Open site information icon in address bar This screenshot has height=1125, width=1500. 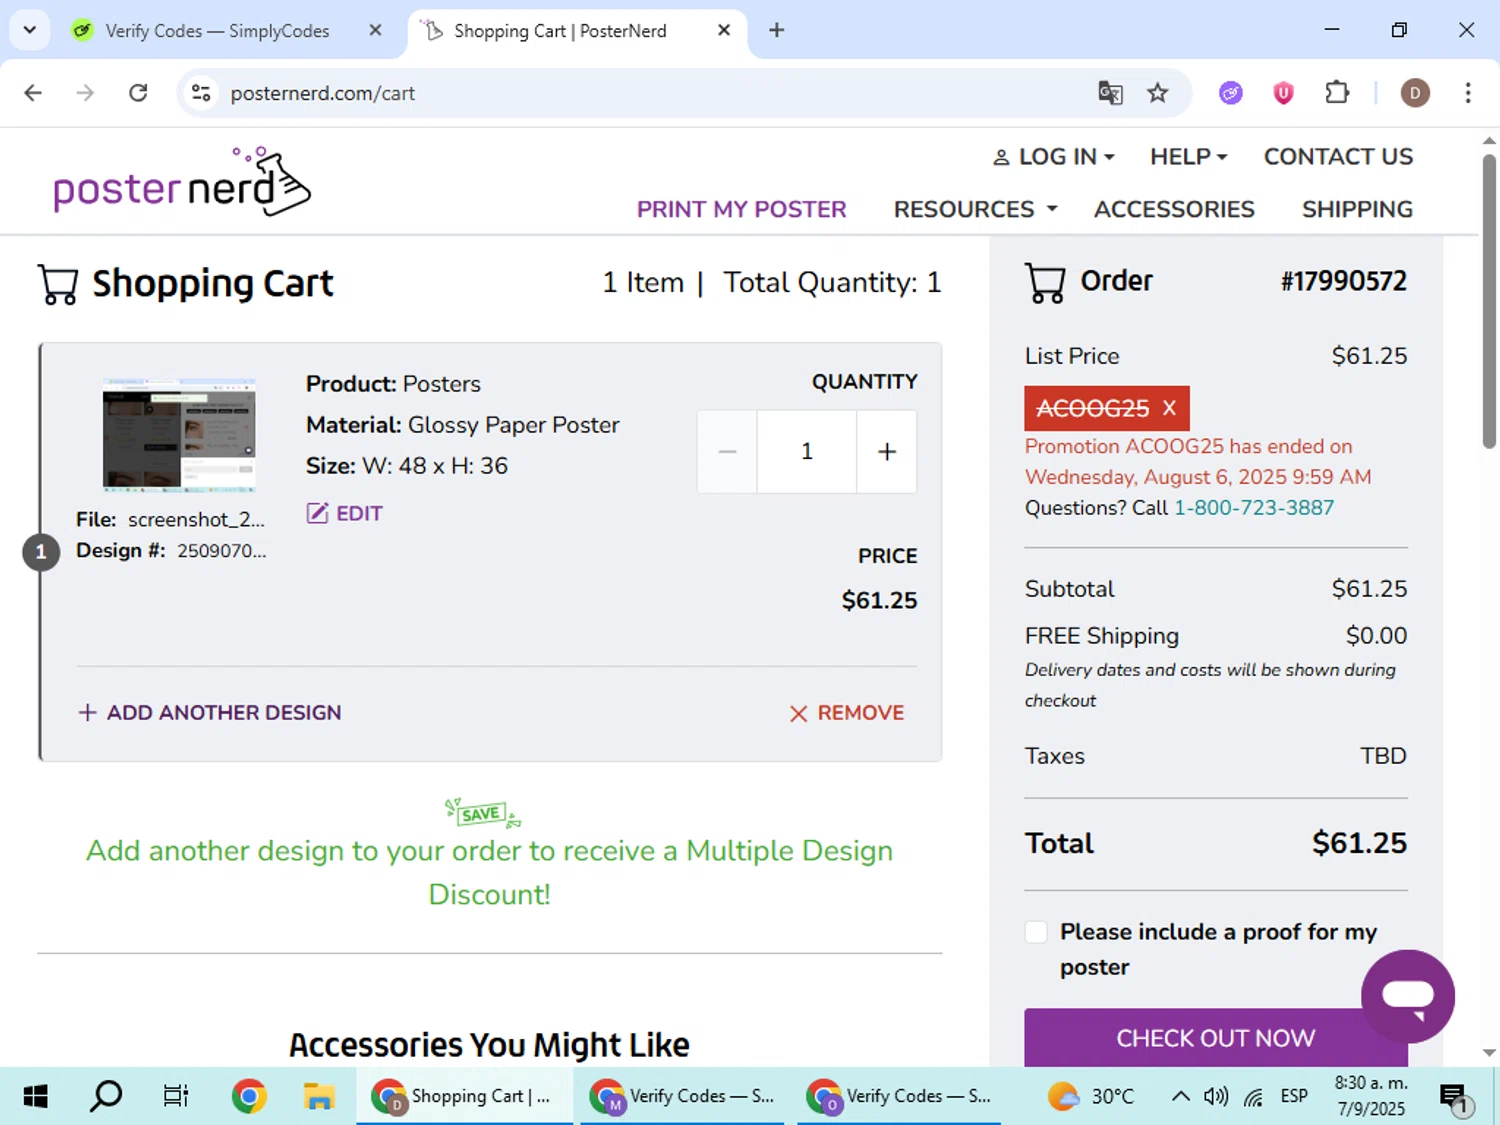pyautogui.click(x=201, y=93)
